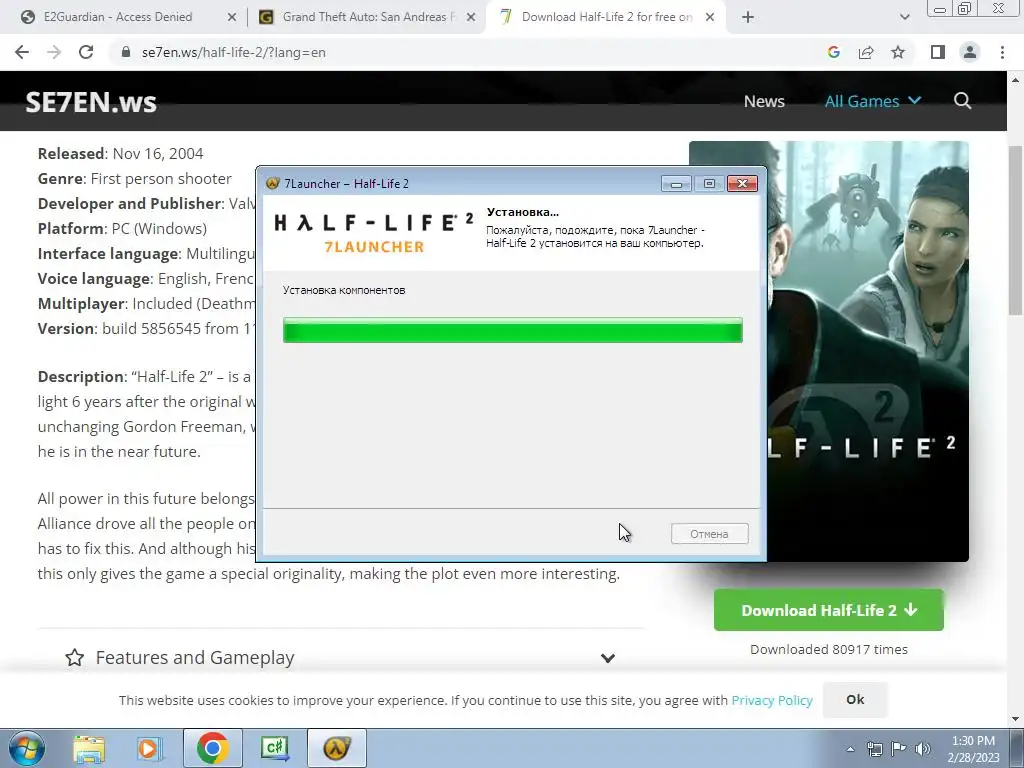Open the Windows Start menu

coord(27,748)
